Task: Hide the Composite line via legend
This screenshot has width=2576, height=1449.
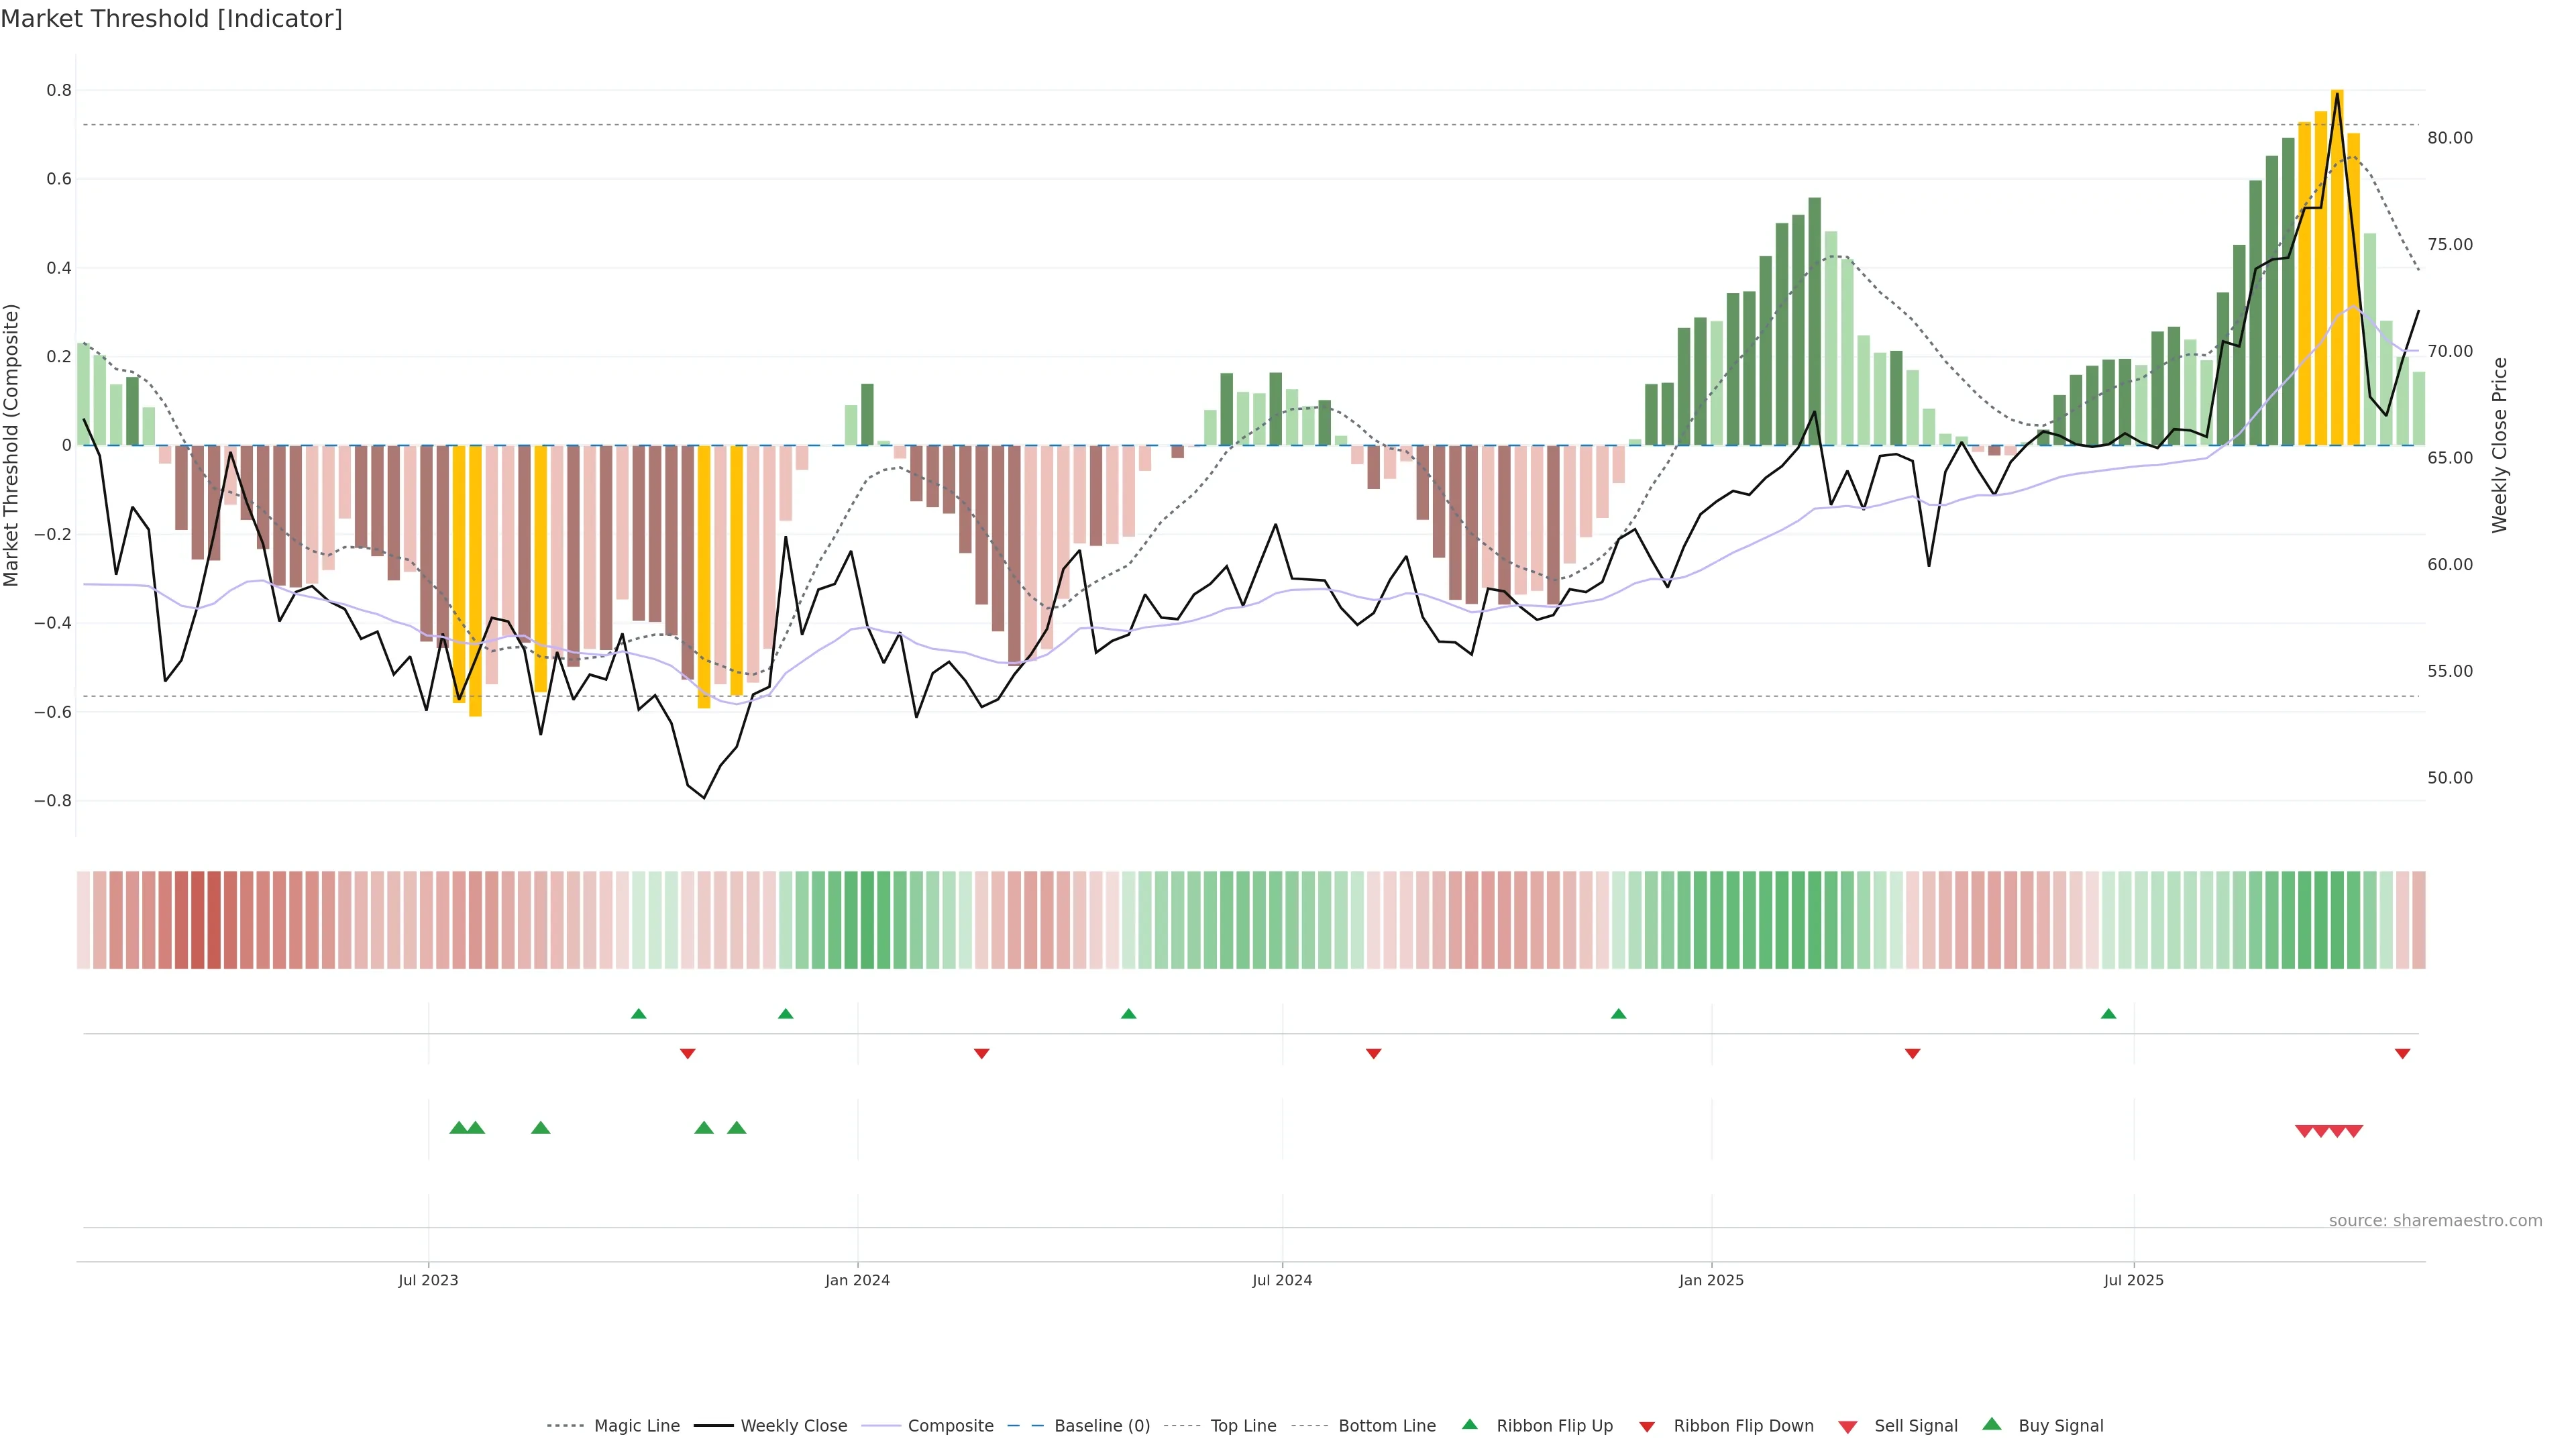Action: [950, 1426]
